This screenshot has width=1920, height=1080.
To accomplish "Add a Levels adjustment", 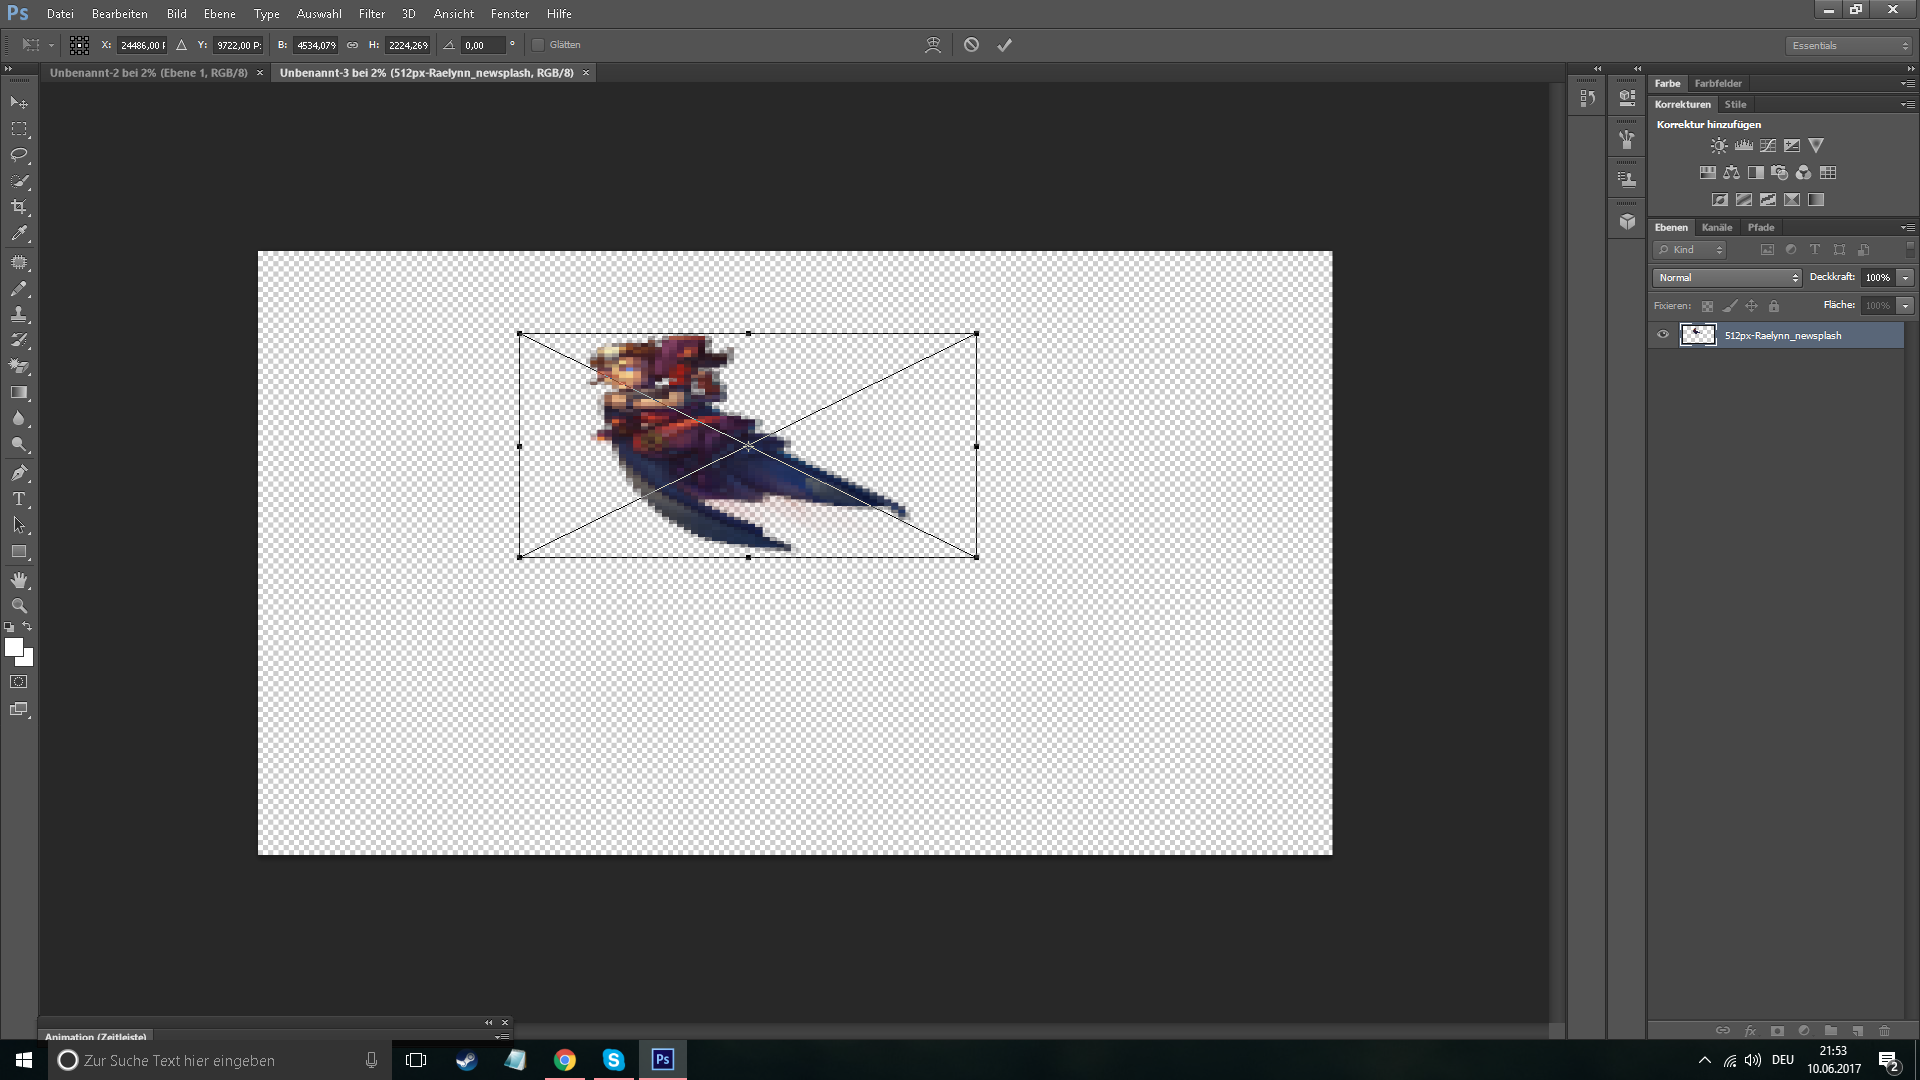I will coord(1744,146).
